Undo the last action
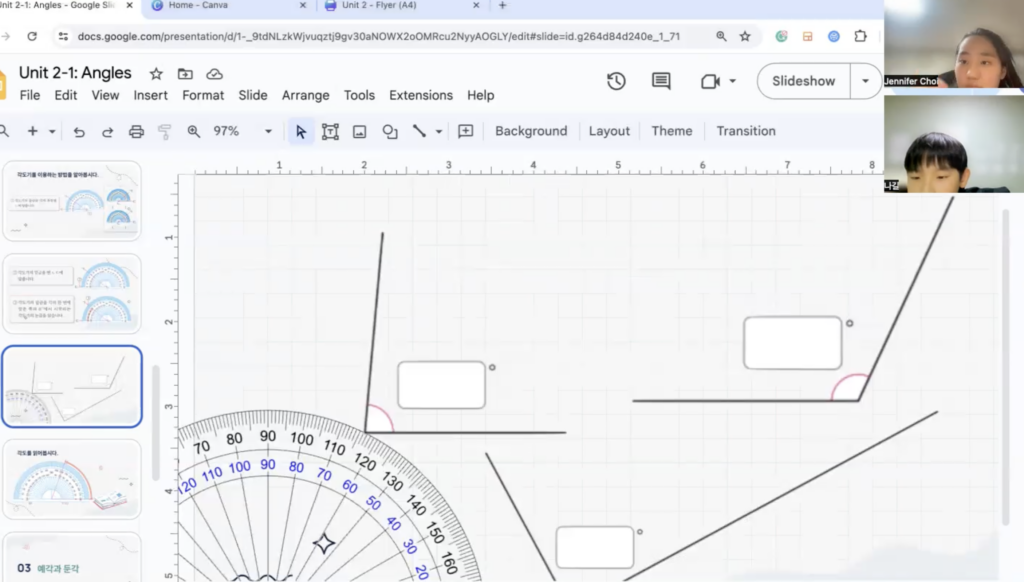This screenshot has height=582, width=1024. coord(79,132)
